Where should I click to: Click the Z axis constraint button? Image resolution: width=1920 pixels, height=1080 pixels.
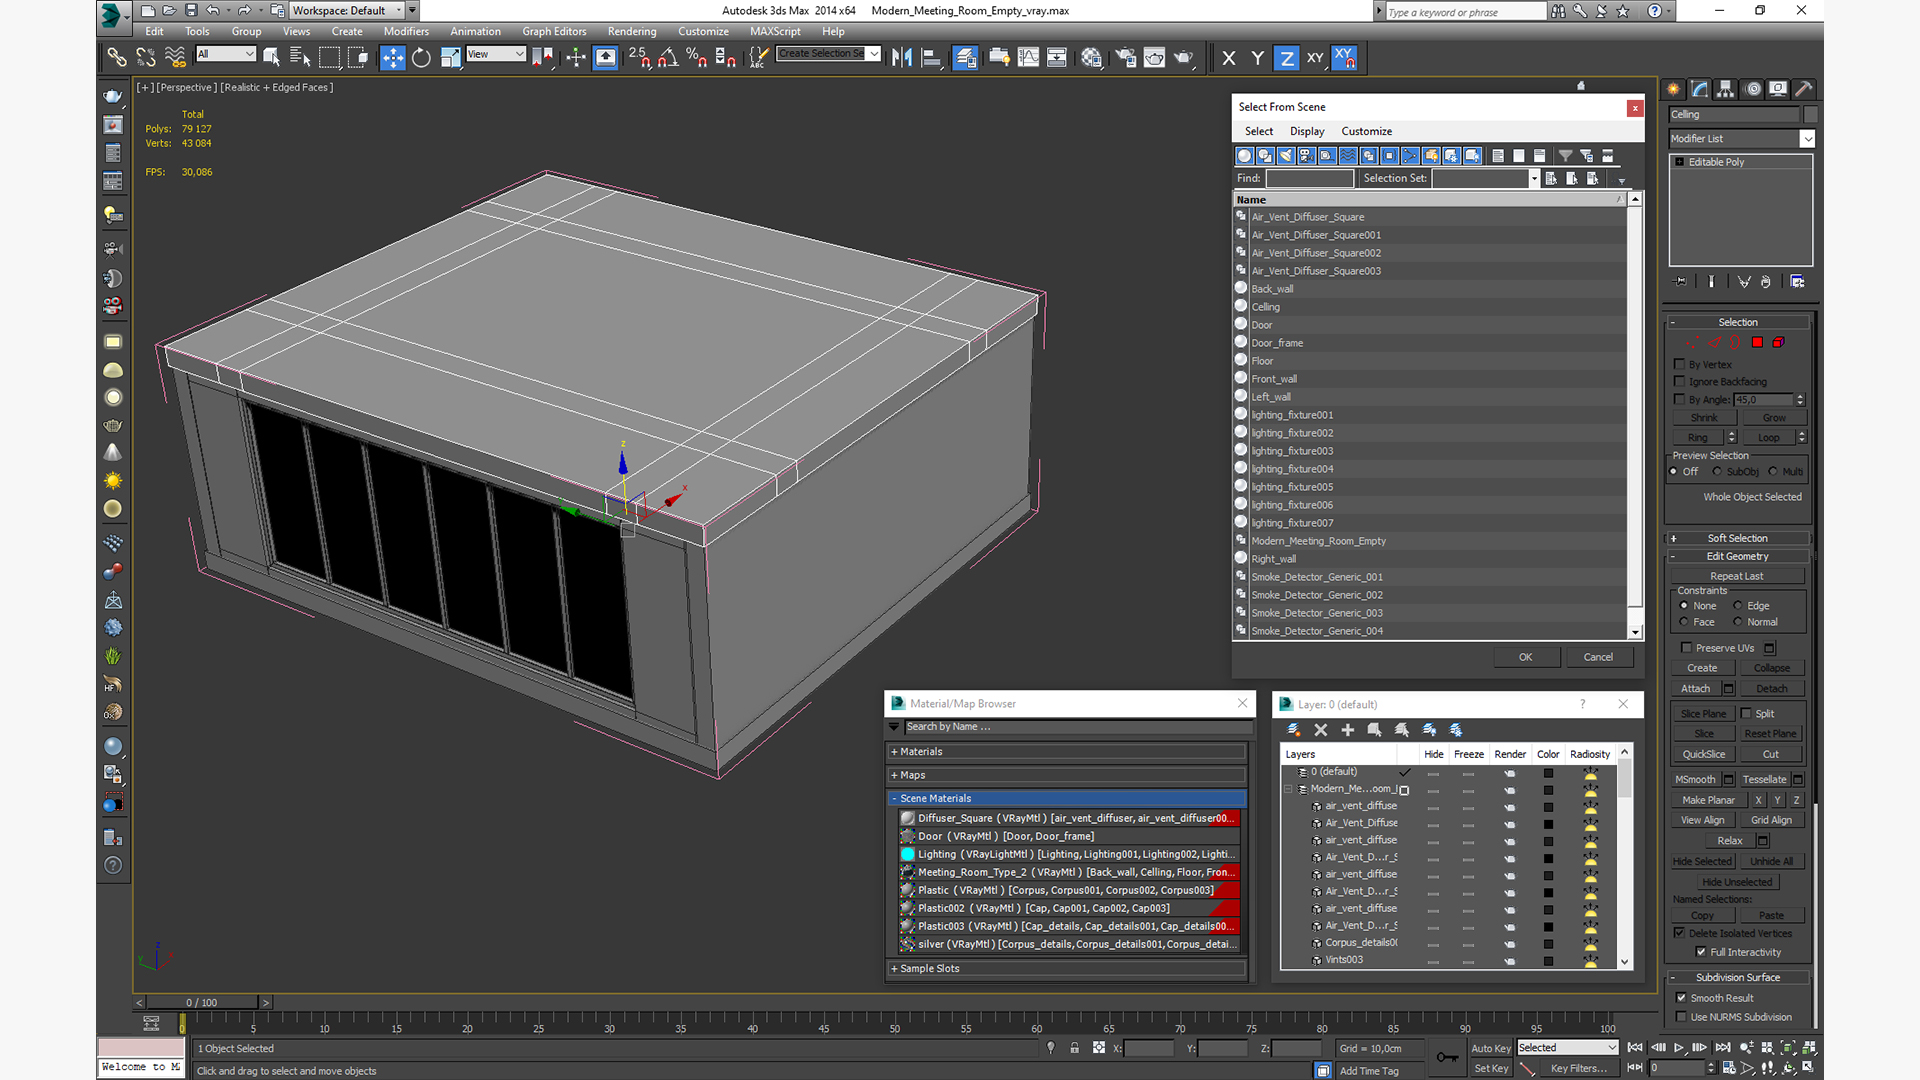pyautogui.click(x=1286, y=58)
